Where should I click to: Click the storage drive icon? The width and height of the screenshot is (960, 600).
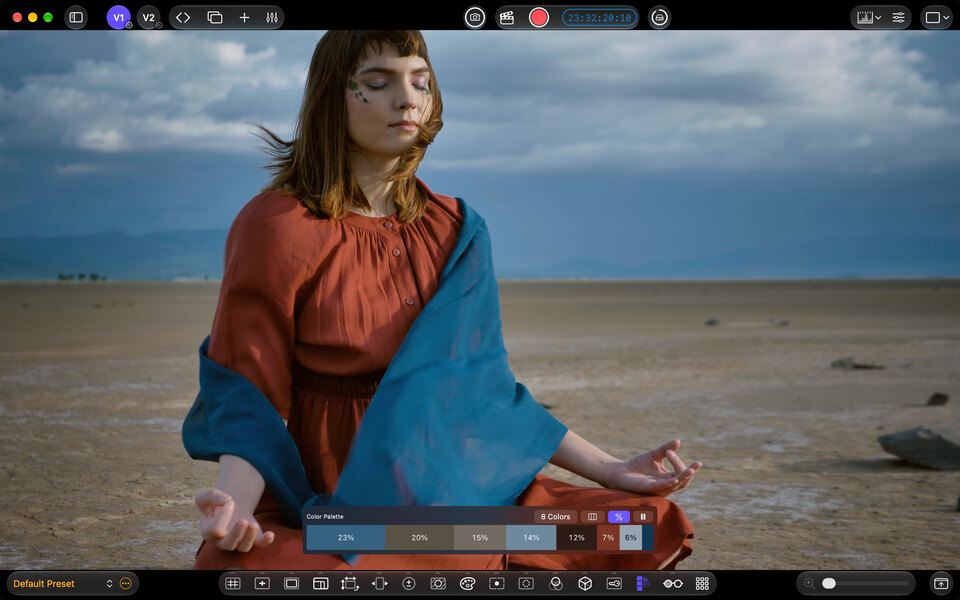click(x=659, y=18)
